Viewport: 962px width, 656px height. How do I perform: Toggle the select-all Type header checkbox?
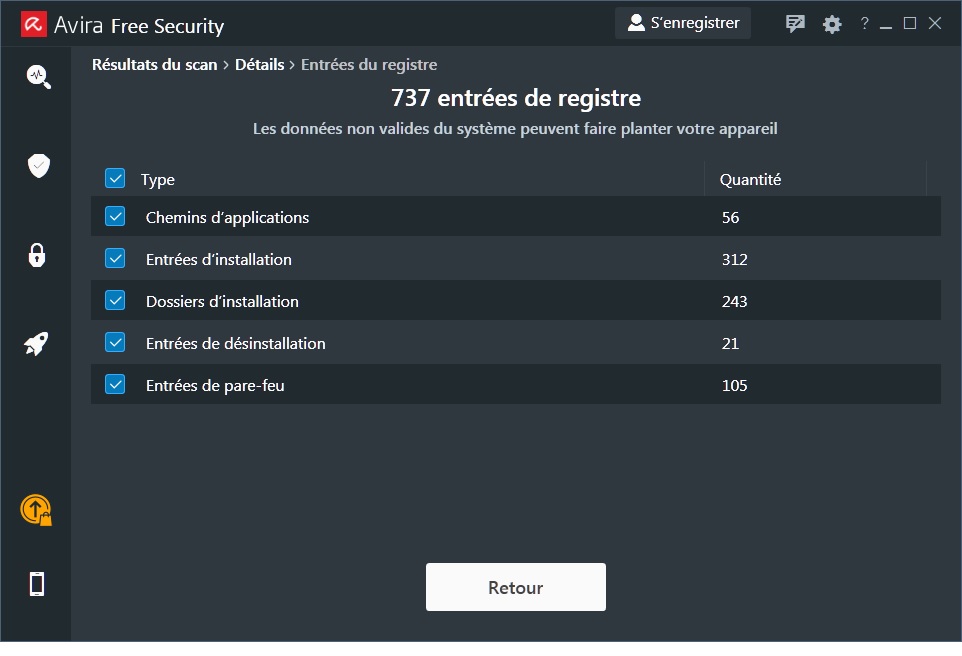click(115, 179)
